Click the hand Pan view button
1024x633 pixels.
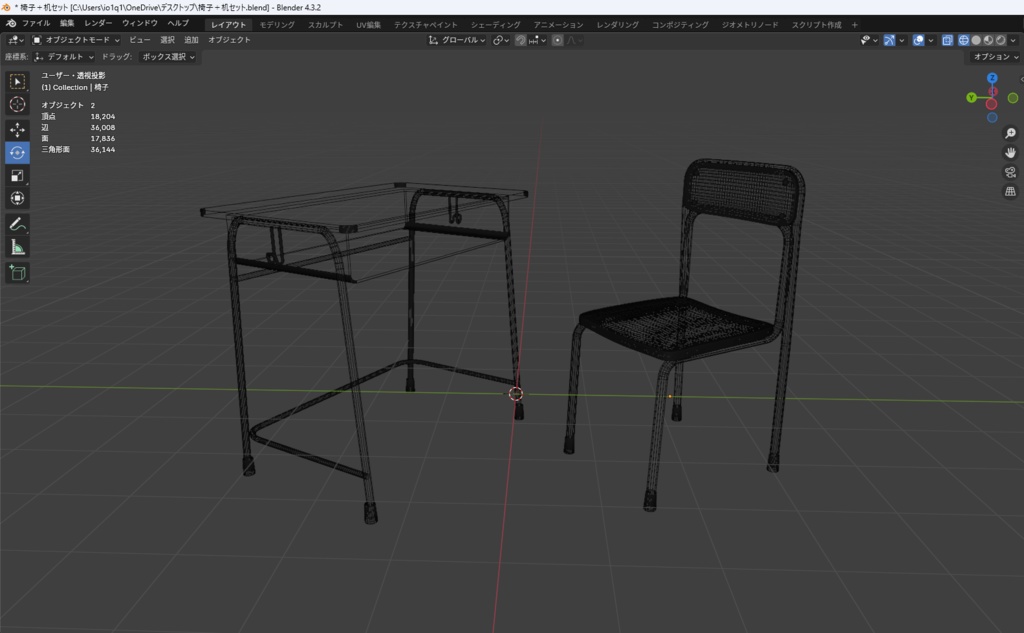1010,153
